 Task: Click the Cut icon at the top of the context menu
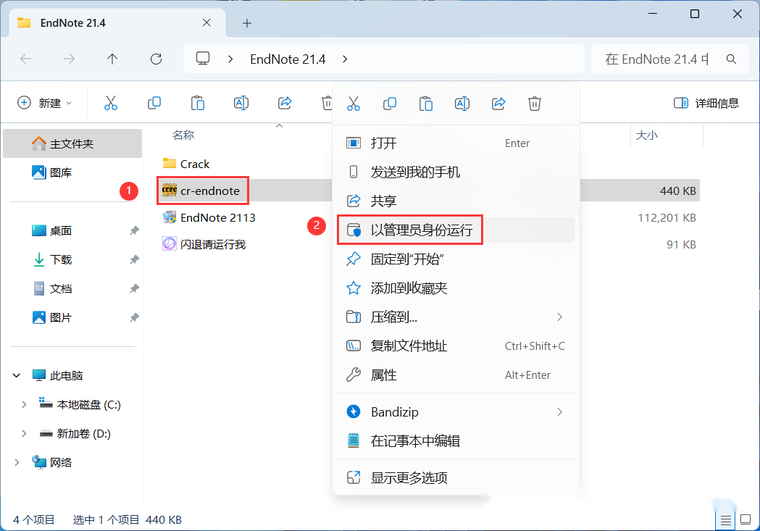(x=353, y=103)
